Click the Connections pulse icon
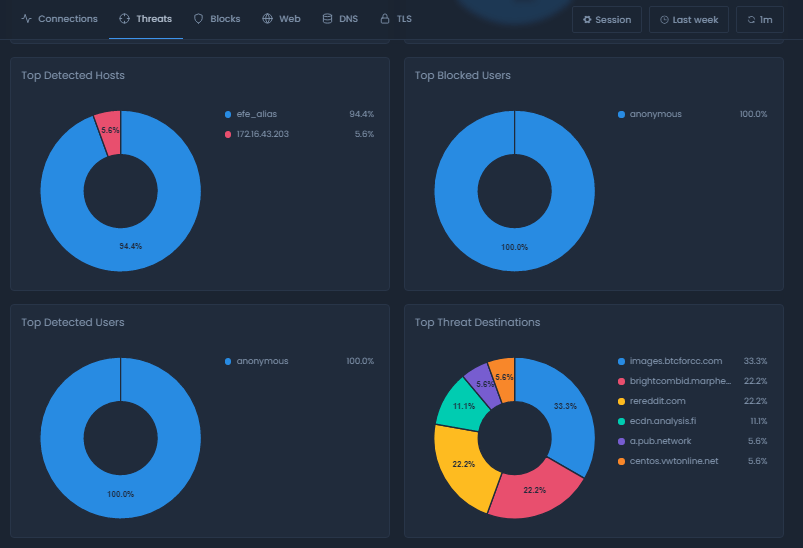The height and width of the screenshot is (548, 803). 27,19
